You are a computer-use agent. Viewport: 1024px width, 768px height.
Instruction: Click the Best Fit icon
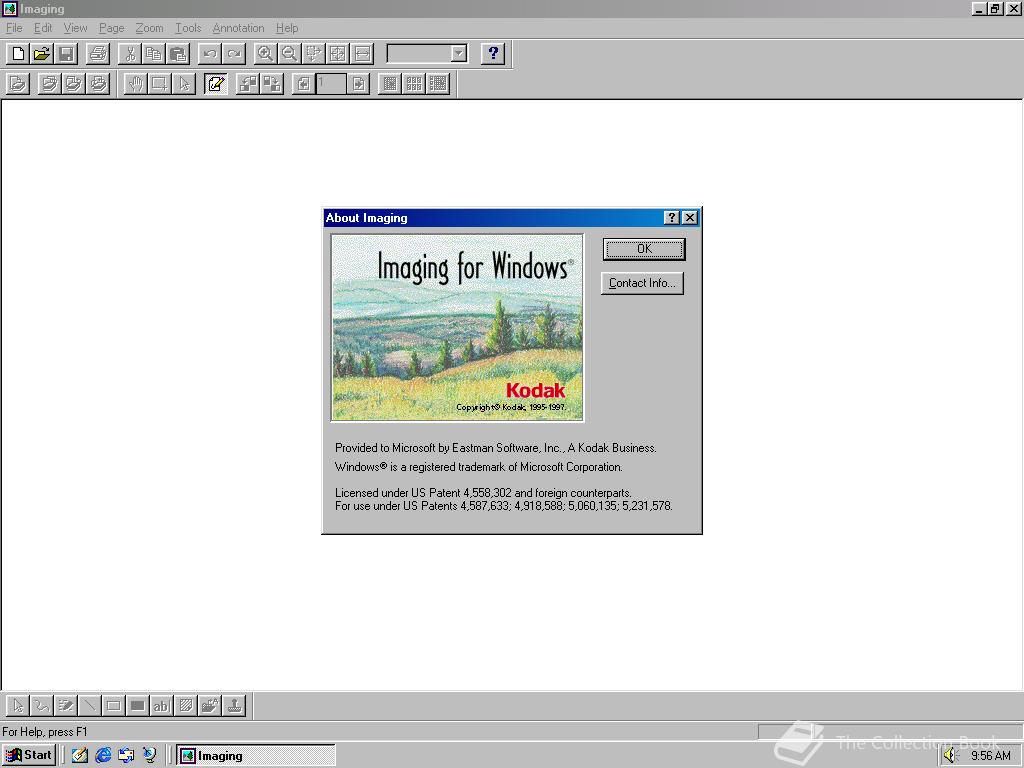tap(338, 54)
